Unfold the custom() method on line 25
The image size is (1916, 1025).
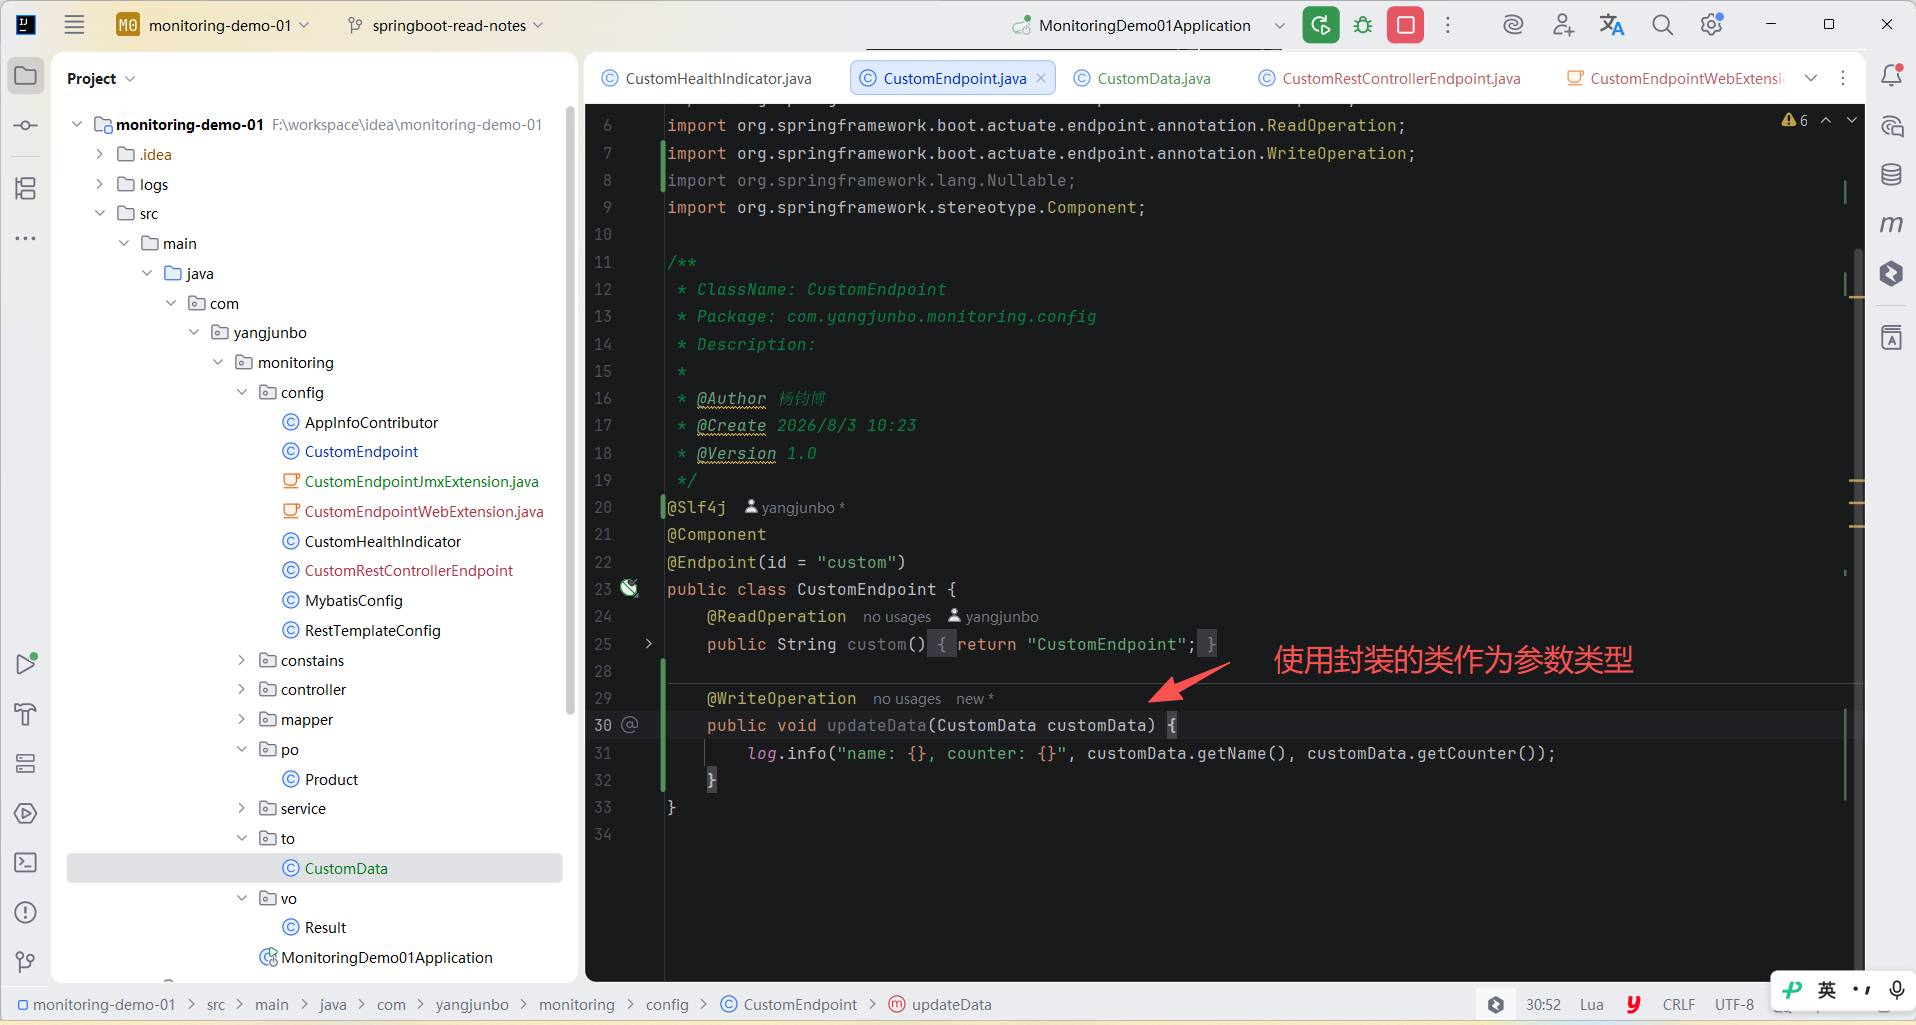[x=648, y=644]
